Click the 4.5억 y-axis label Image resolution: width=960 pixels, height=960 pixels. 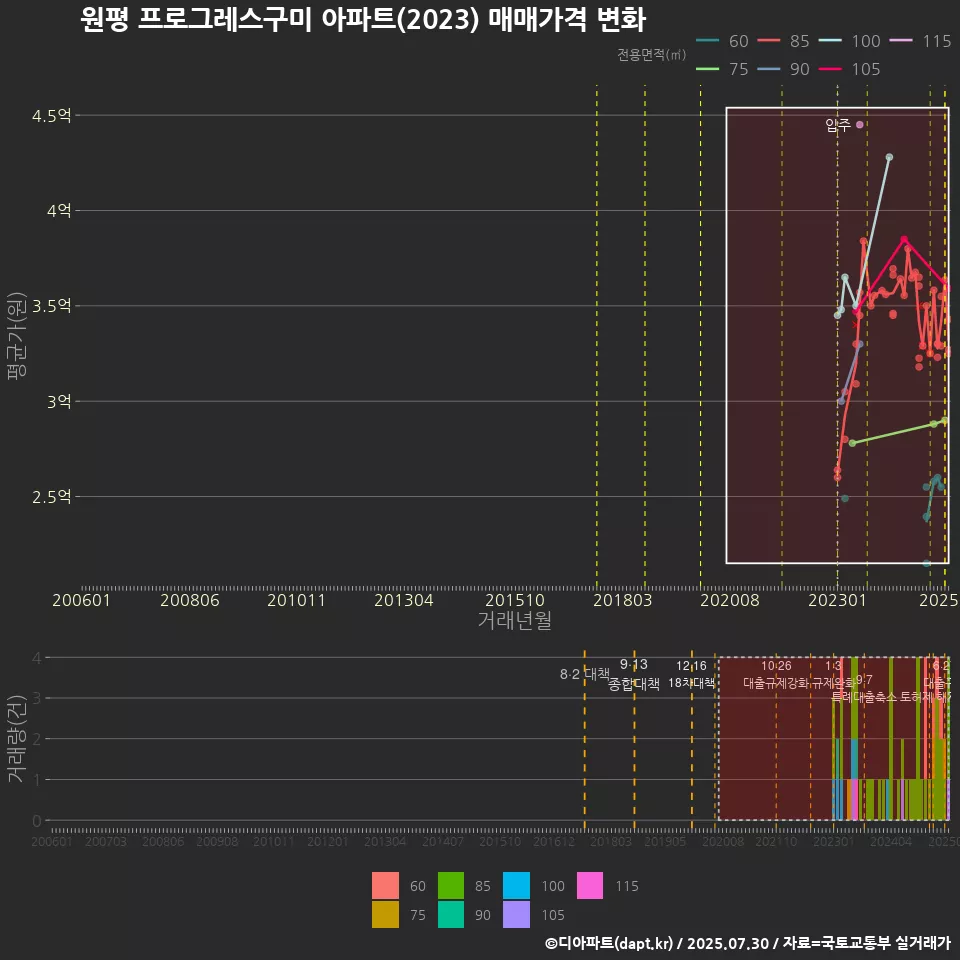pos(51,115)
